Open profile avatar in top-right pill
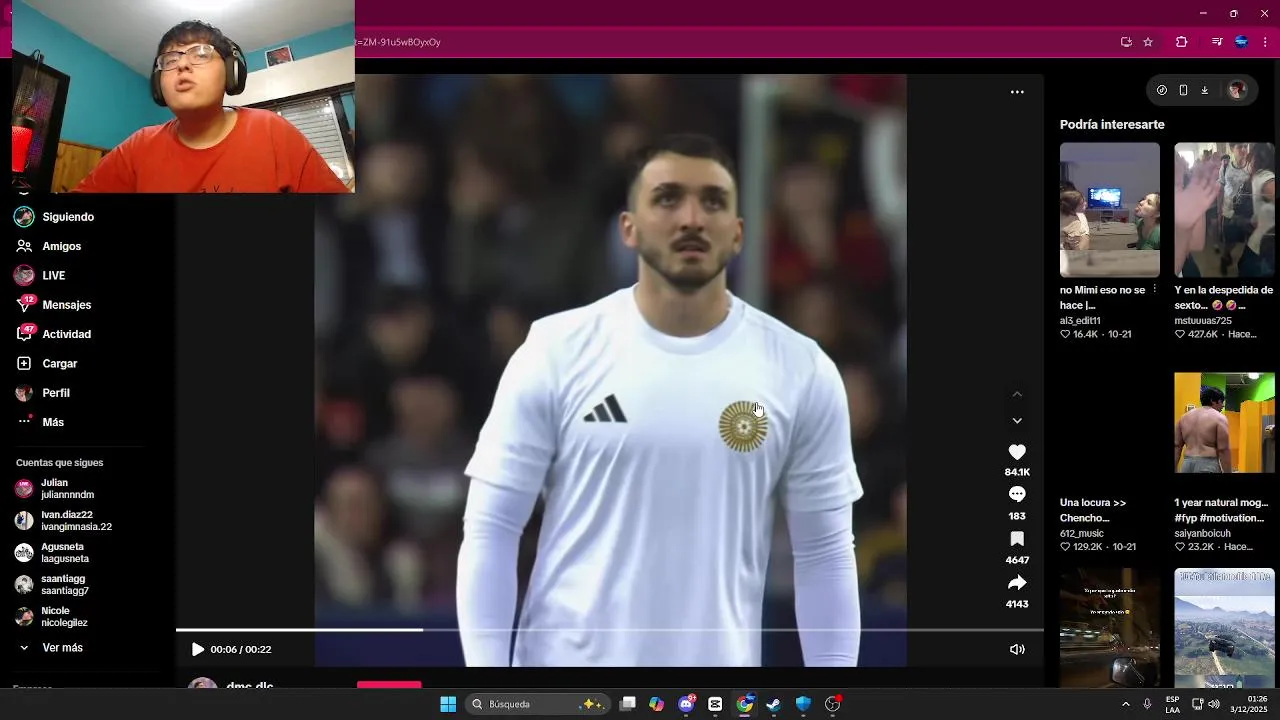 (x=1237, y=90)
